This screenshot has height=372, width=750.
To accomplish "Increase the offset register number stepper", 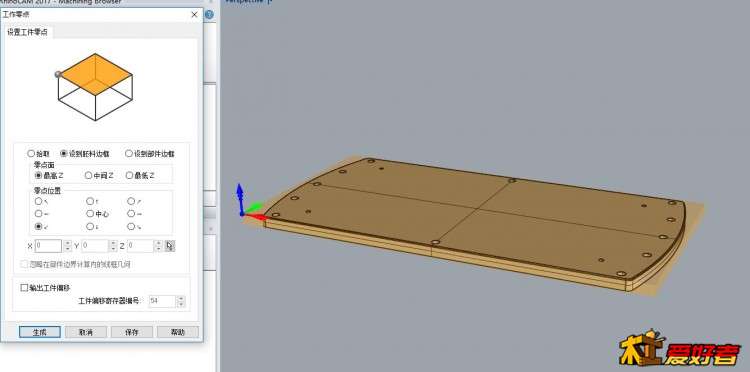I will [x=181, y=299].
